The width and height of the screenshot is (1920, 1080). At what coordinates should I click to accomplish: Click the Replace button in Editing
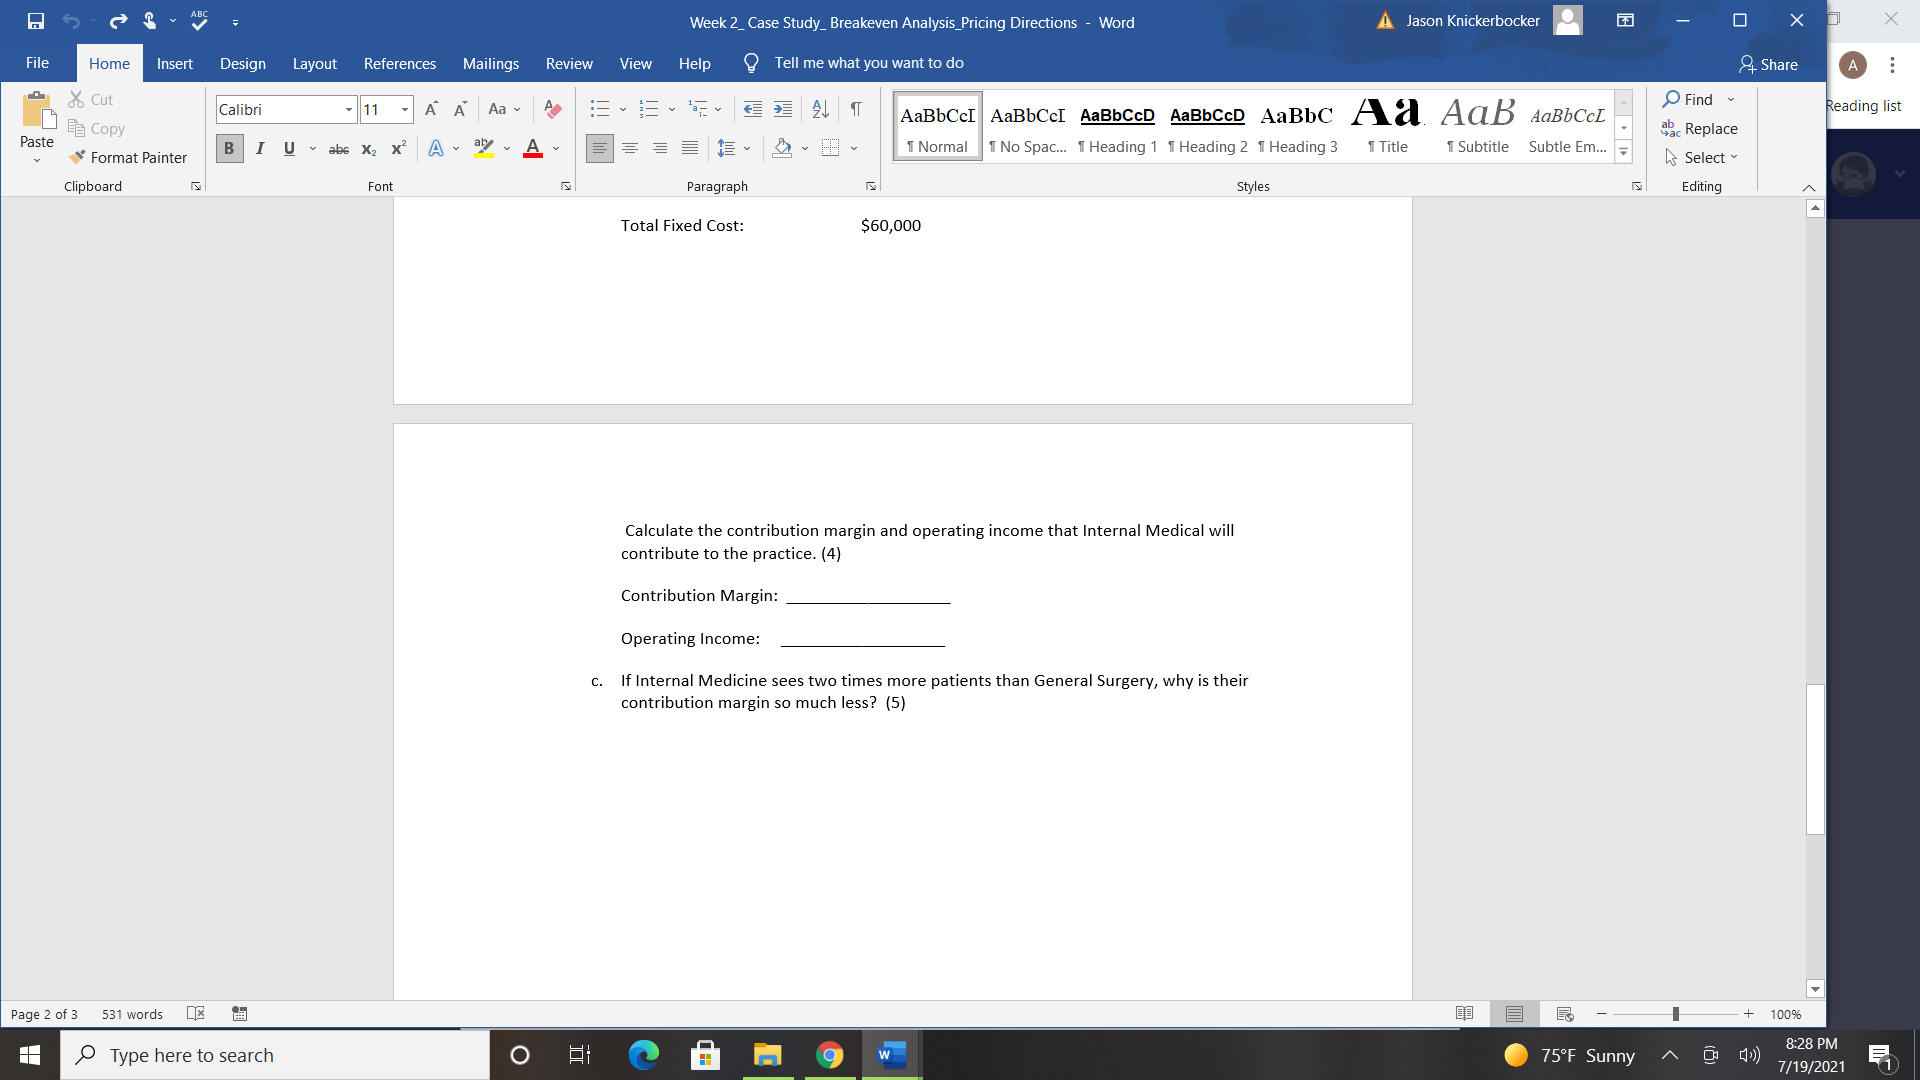[x=1700, y=129]
